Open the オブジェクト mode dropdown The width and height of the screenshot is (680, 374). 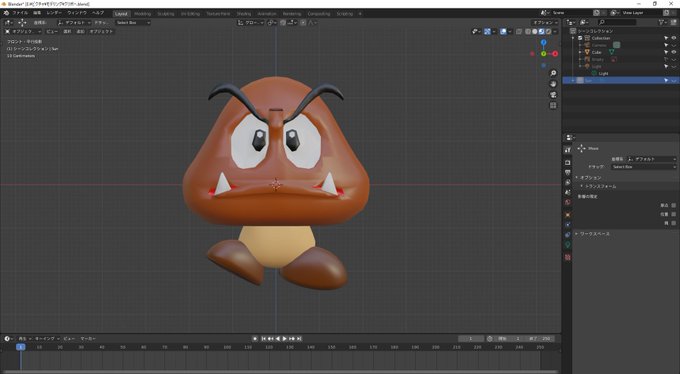[x=23, y=32]
